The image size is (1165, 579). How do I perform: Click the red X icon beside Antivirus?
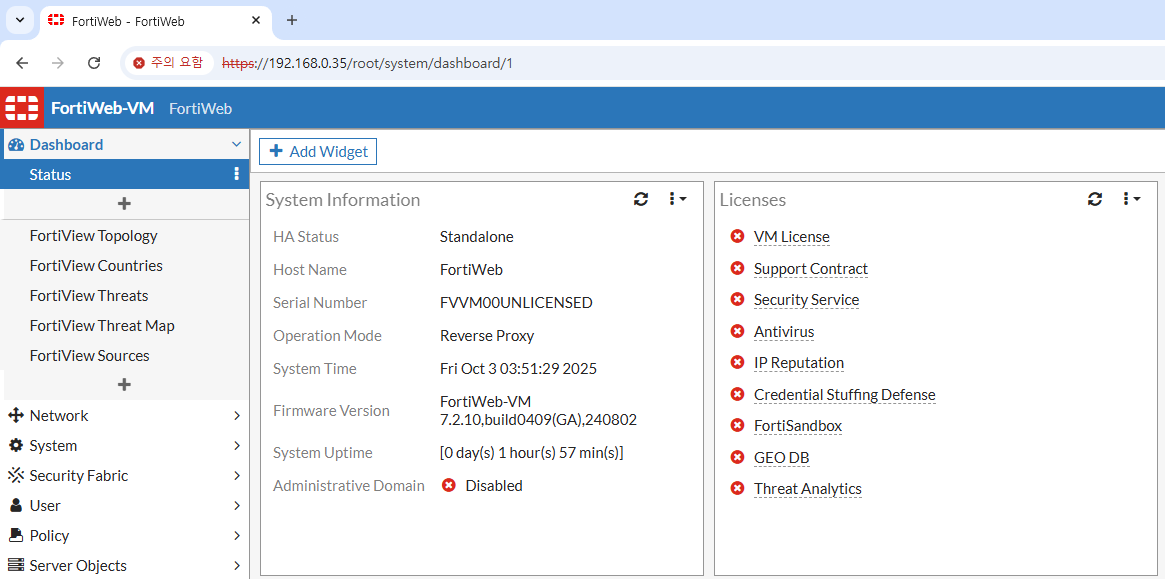point(737,331)
